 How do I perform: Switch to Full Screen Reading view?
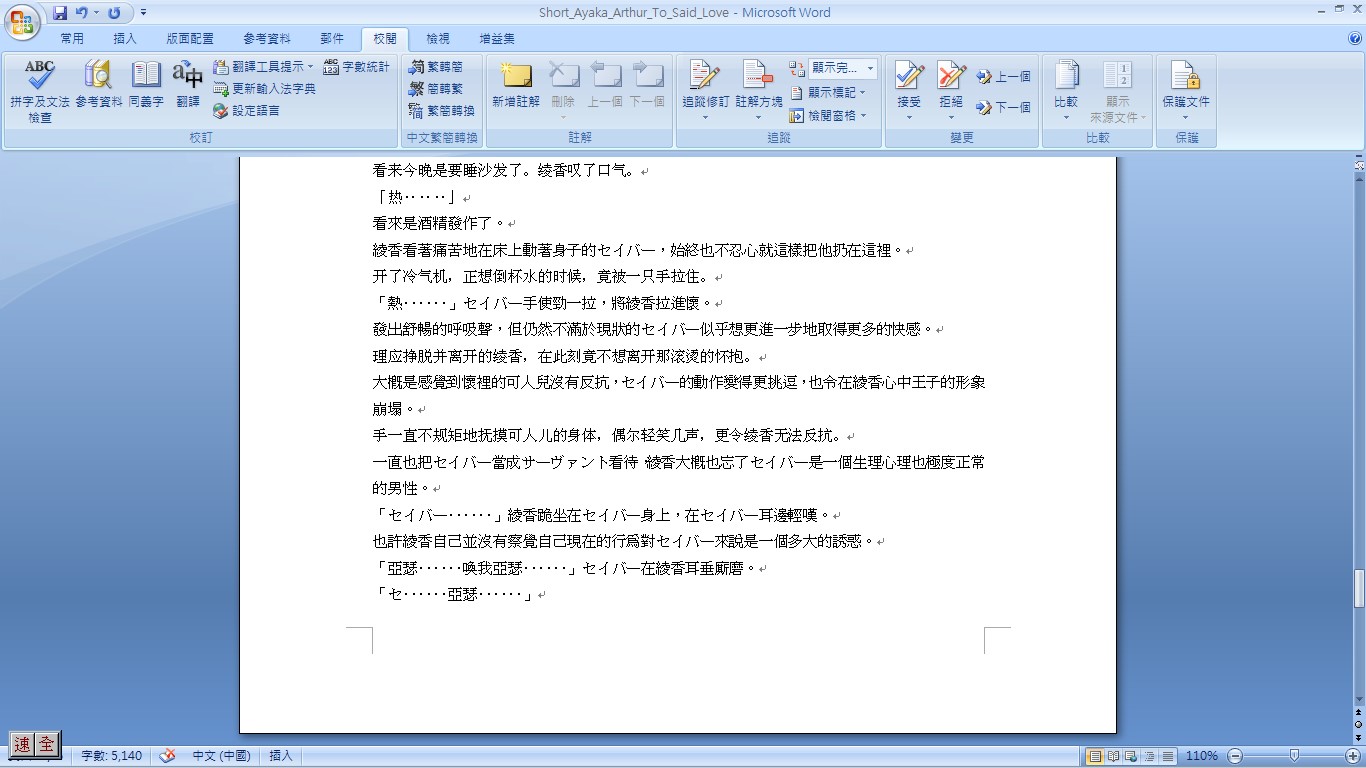(1113, 756)
